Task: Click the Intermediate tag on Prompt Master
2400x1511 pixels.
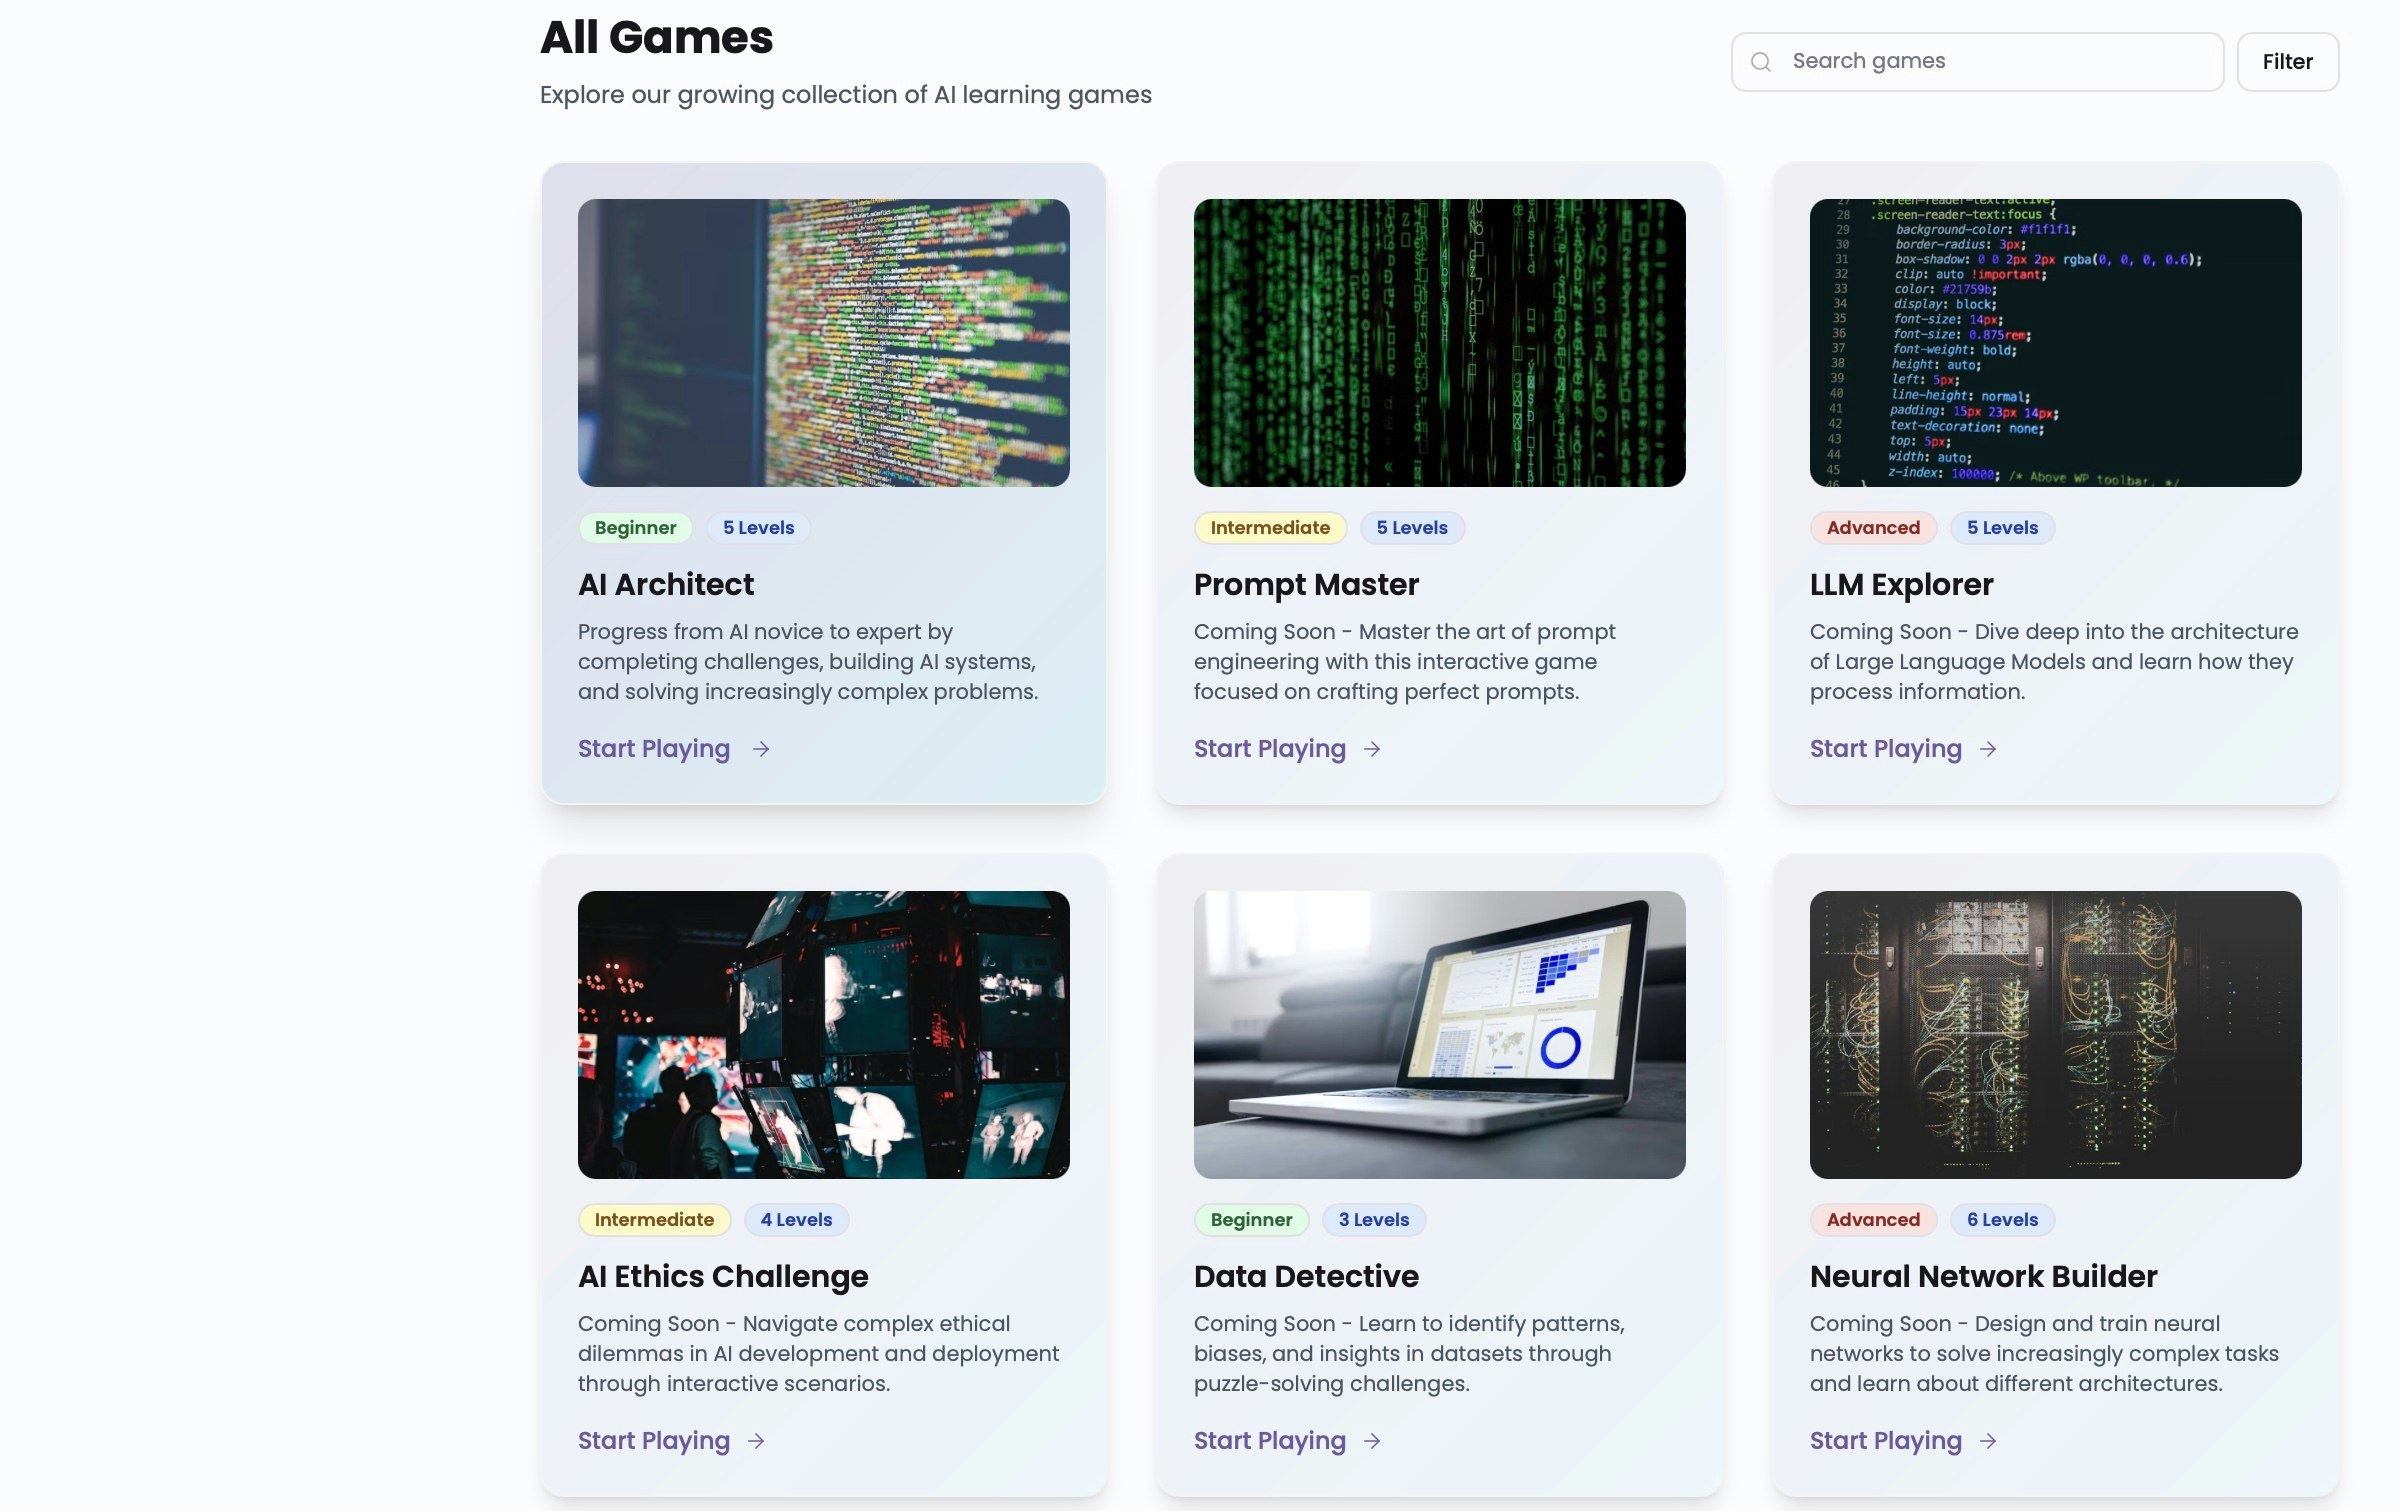Action: point(1270,528)
